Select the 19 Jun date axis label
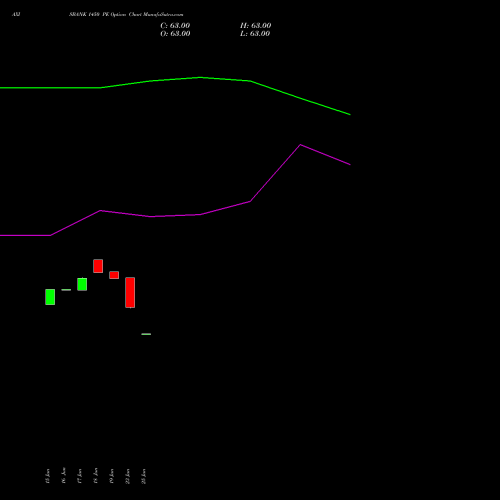 click(x=112, y=476)
